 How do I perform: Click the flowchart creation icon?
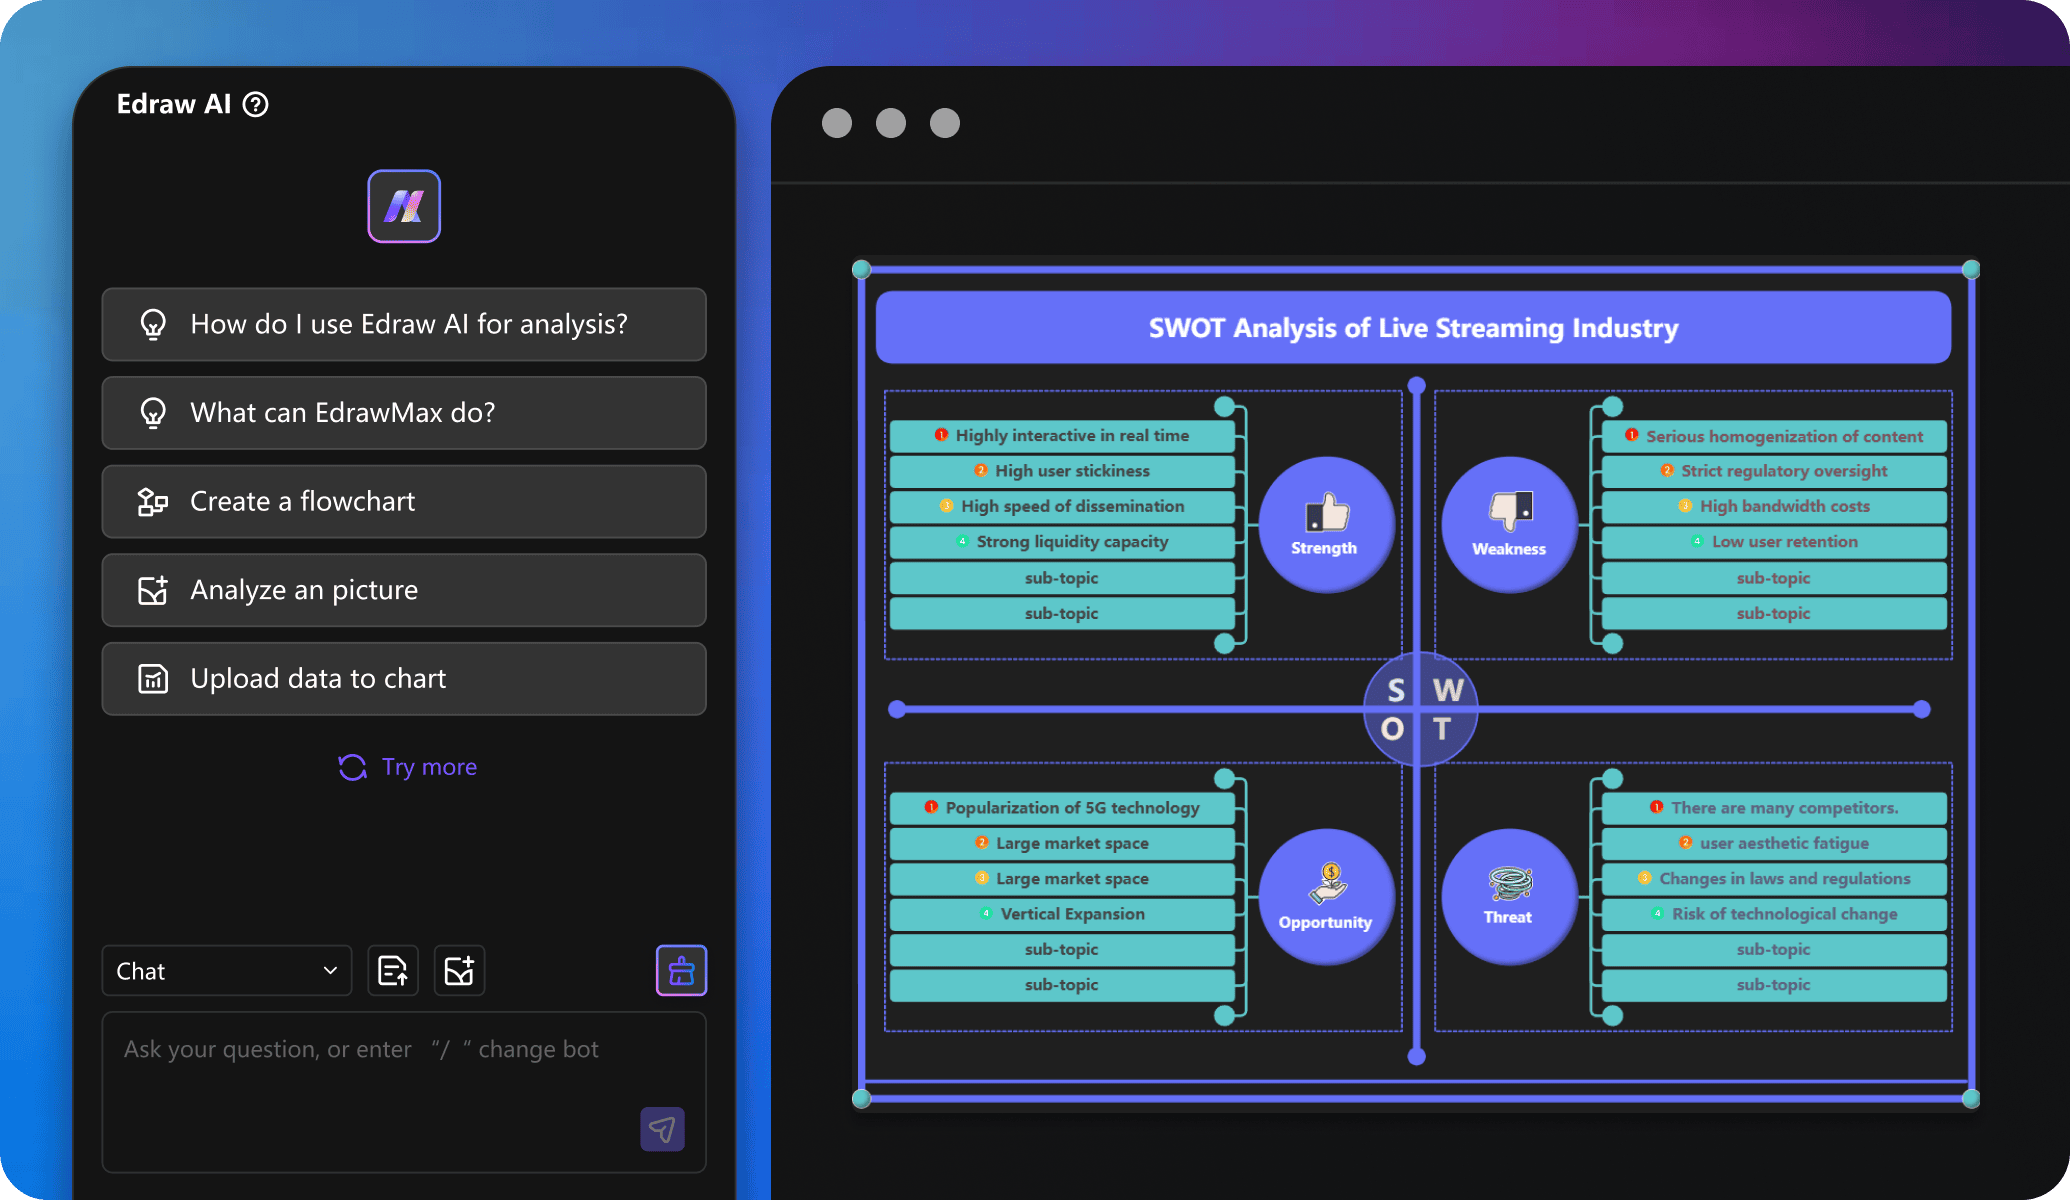153,500
